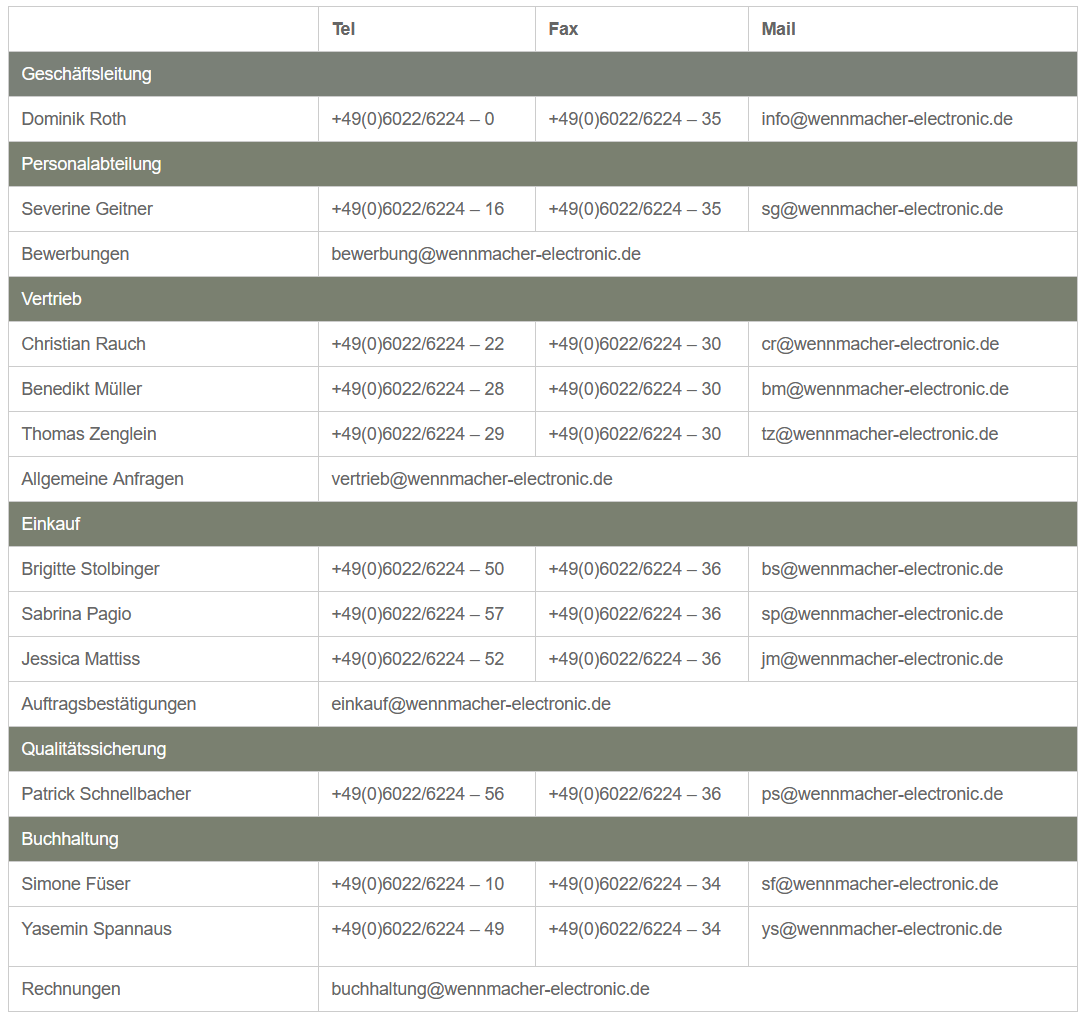Click the email sp@wennmacher-electronic.de
This screenshot has height=1016, width=1086.
pyautogui.click(x=882, y=614)
